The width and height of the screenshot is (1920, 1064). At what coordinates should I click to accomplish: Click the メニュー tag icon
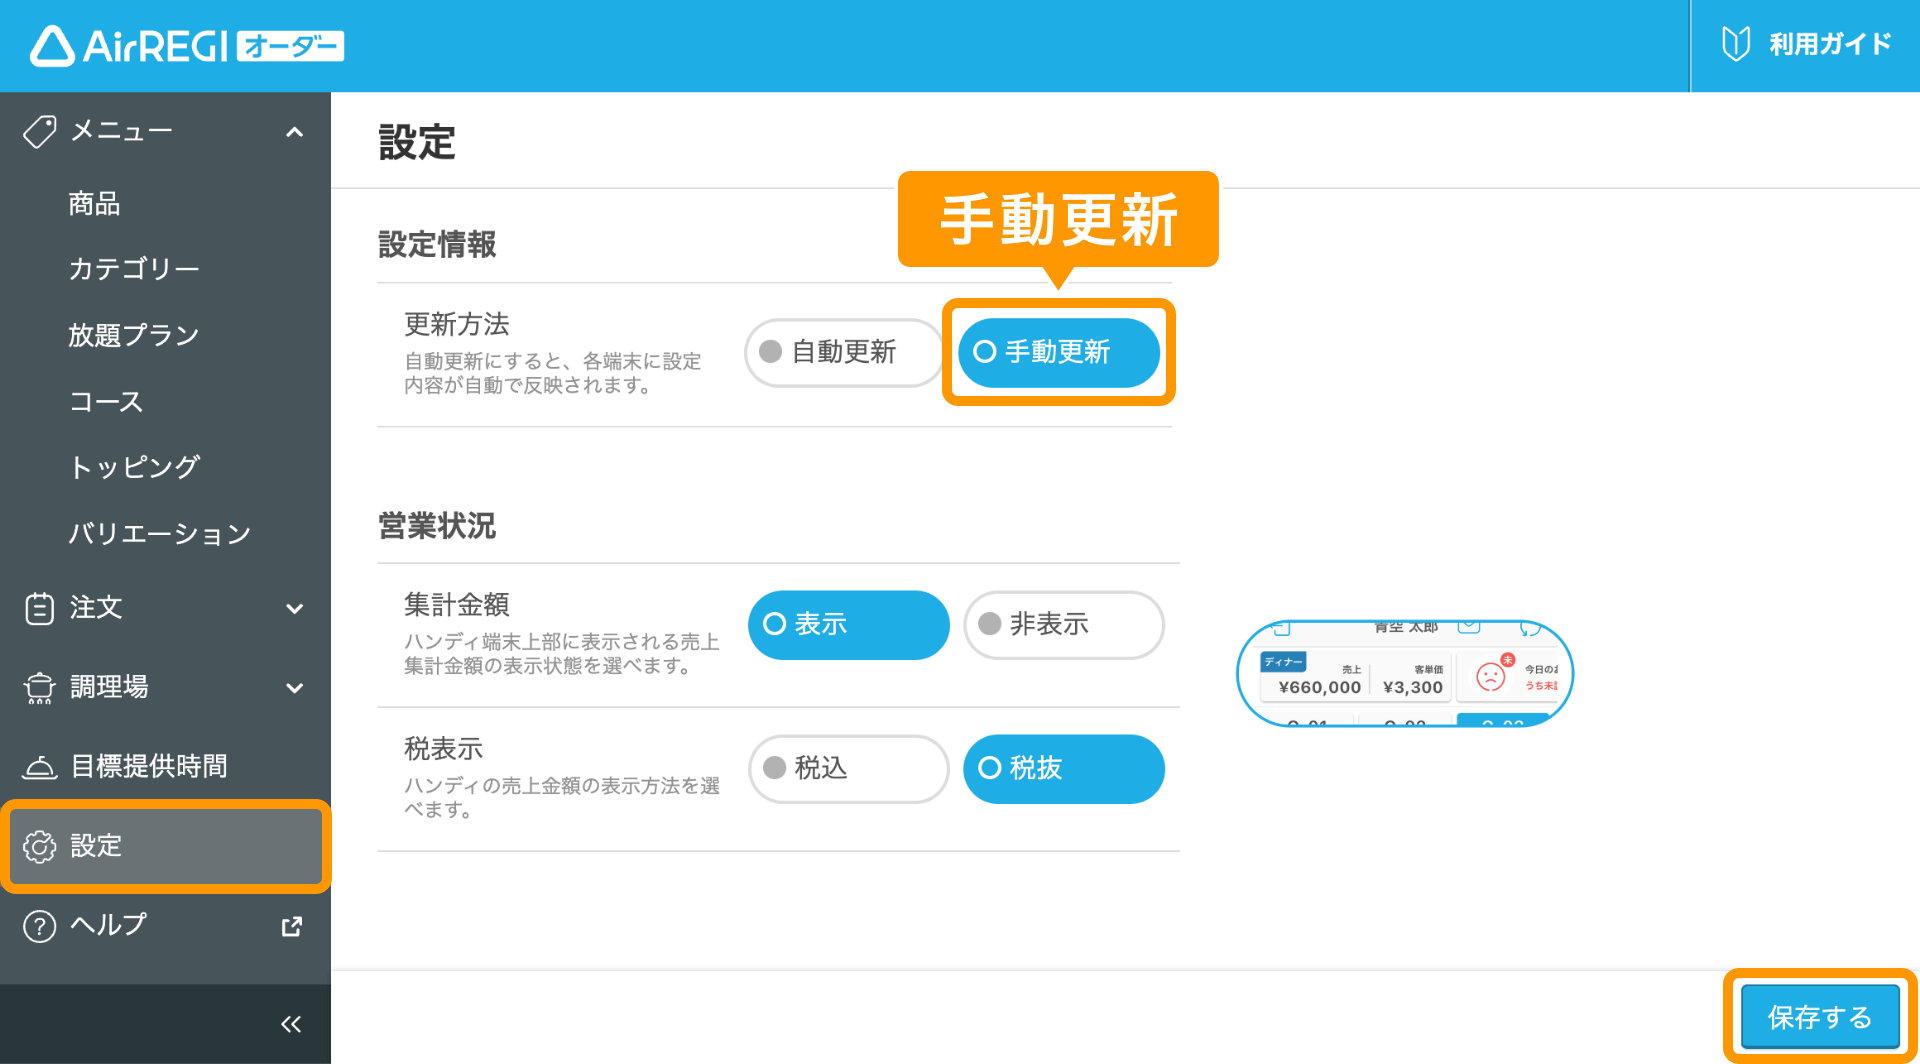pyautogui.click(x=39, y=130)
